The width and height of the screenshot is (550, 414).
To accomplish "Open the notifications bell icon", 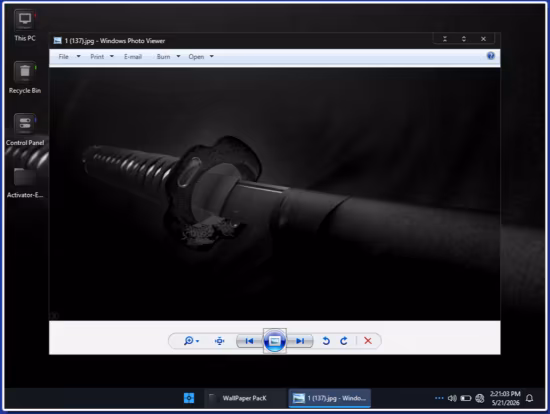I will coord(529,398).
